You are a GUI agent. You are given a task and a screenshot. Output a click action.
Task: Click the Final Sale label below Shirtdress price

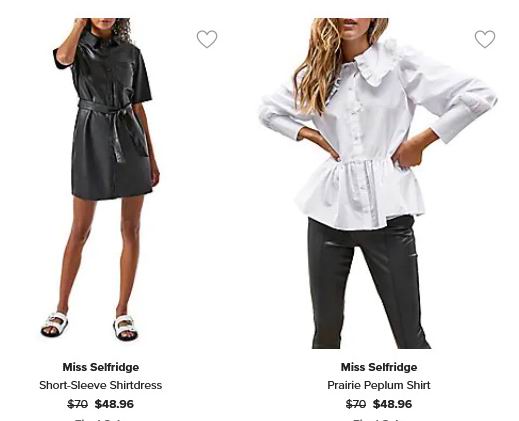tap(101, 419)
